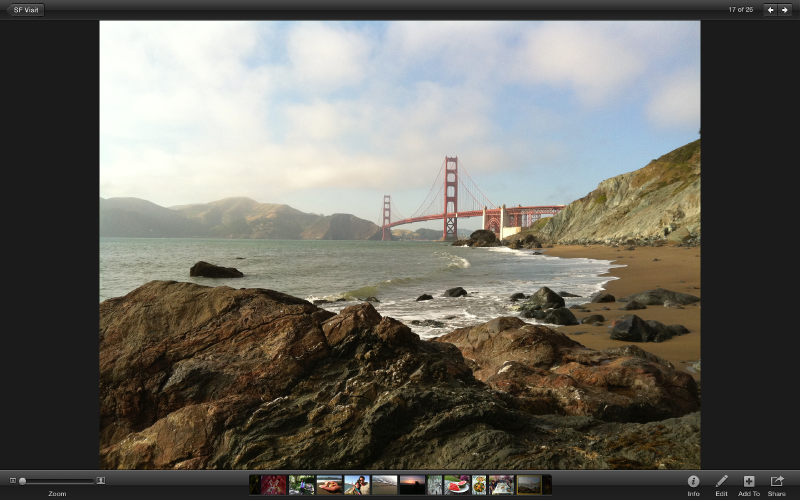The height and width of the screenshot is (502, 800).
Task: Click the main Golden Gate Bridge photo
Action: coord(399,245)
